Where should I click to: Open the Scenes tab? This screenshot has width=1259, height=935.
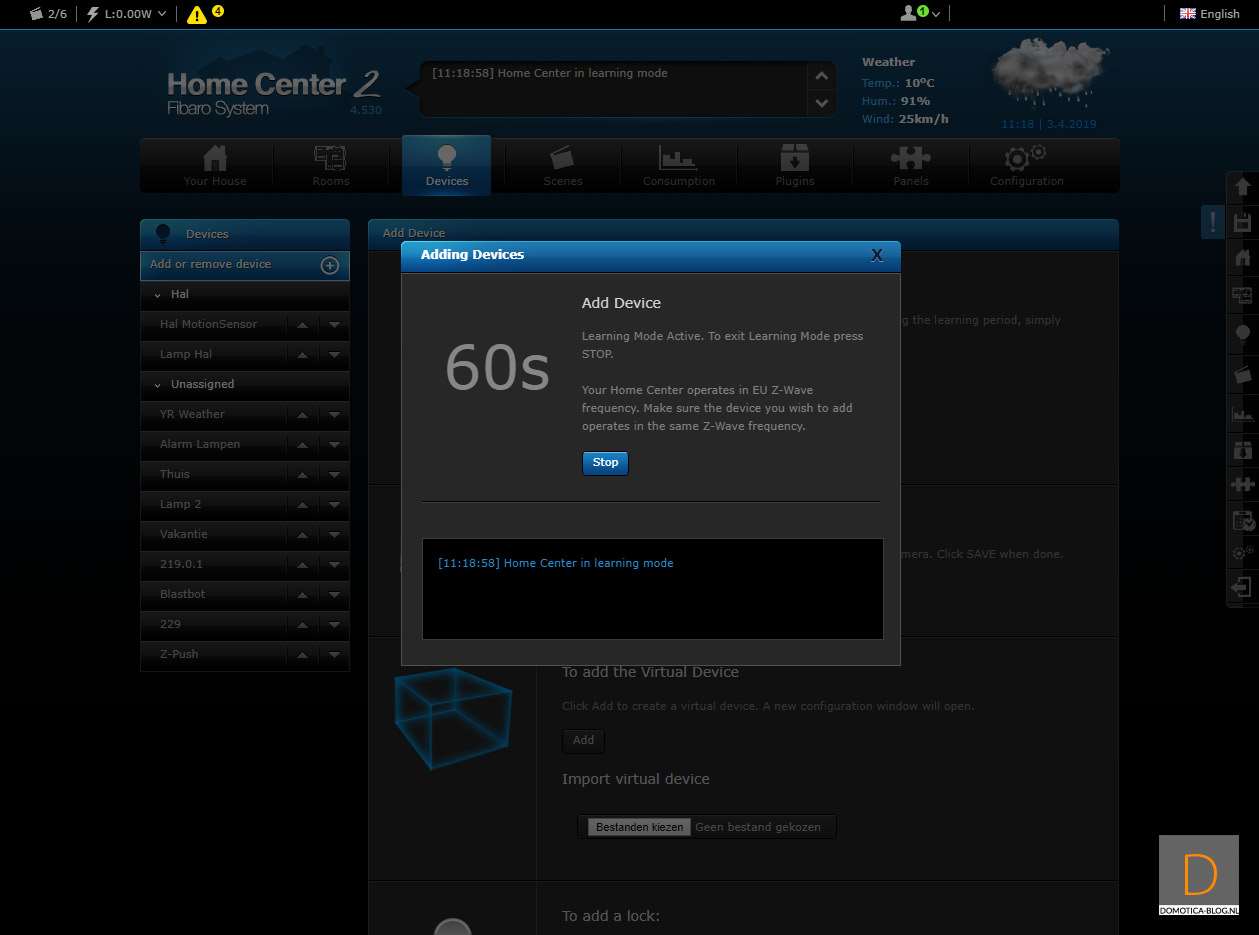point(563,166)
